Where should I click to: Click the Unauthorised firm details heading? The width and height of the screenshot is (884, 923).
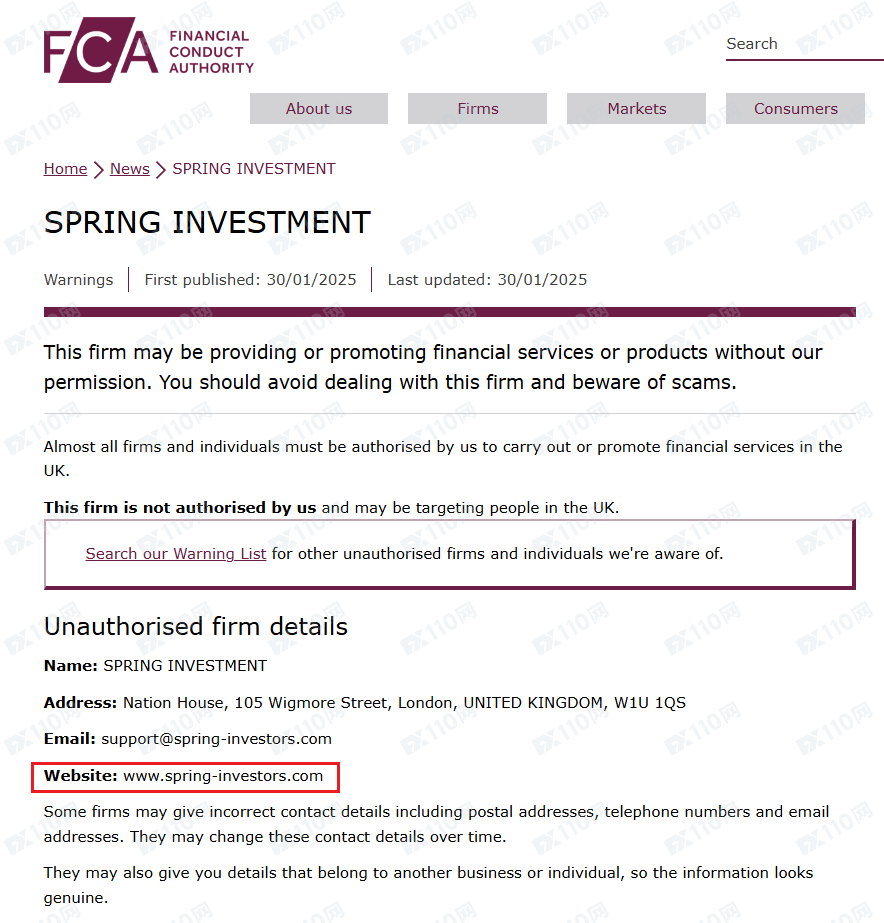click(x=196, y=627)
